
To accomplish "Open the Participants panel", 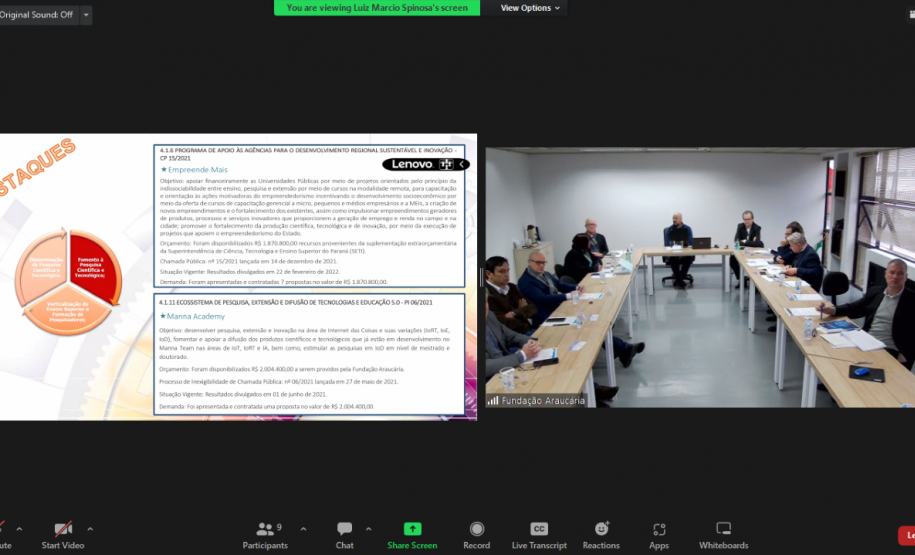I will click(x=265, y=535).
